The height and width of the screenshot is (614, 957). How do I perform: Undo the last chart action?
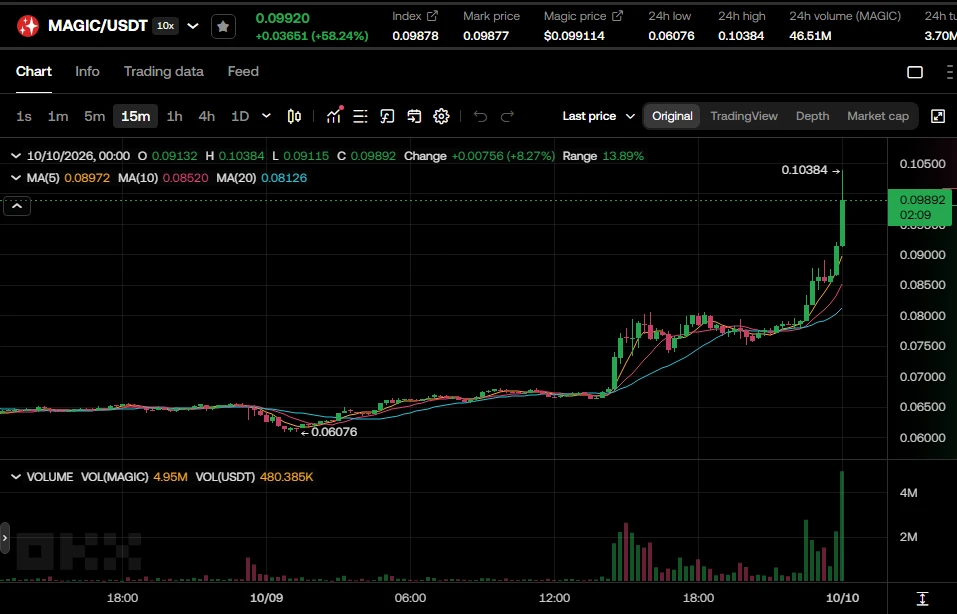click(x=480, y=116)
